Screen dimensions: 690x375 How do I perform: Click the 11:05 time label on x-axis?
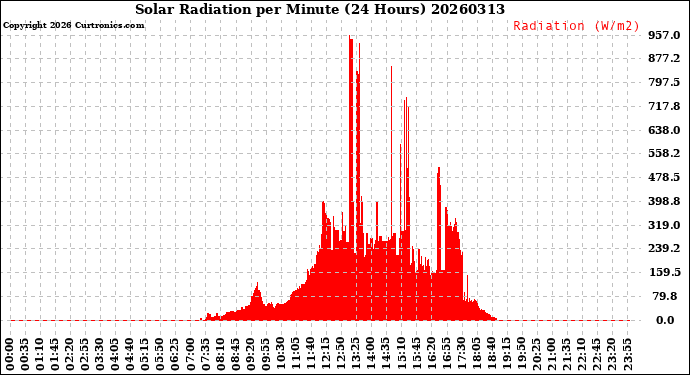(296, 355)
